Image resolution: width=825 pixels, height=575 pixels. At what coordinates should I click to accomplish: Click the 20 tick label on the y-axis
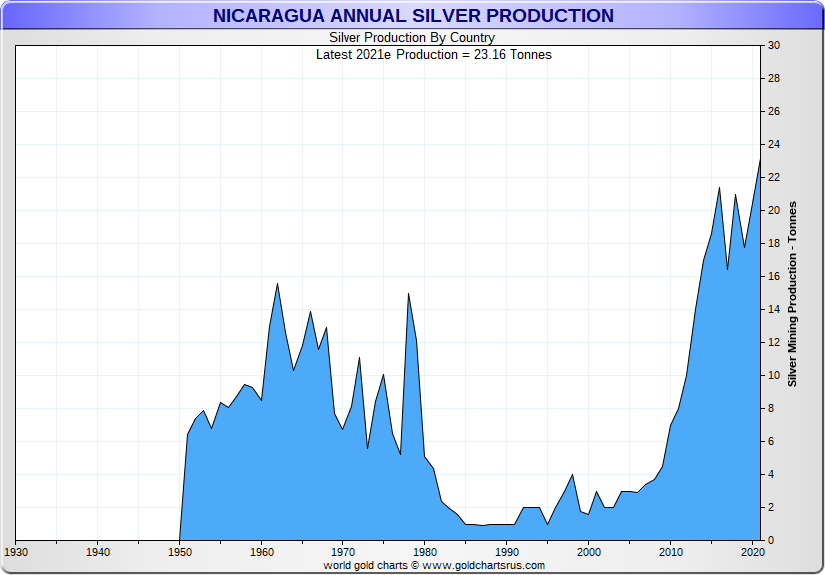click(x=773, y=211)
